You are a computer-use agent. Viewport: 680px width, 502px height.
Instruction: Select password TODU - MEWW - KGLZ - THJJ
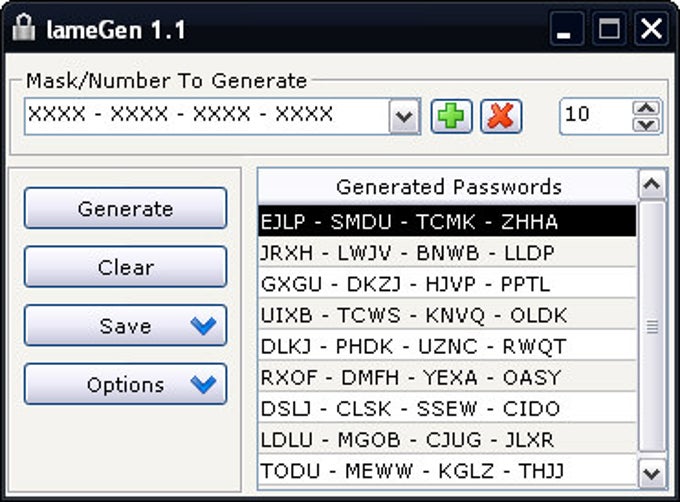coord(448,471)
